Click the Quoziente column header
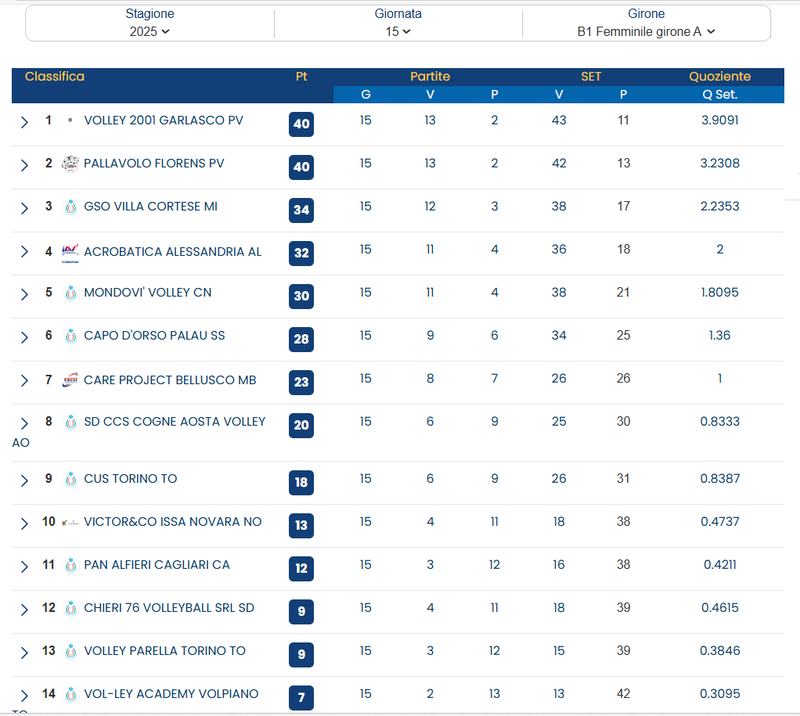The width and height of the screenshot is (800, 716). click(x=719, y=77)
